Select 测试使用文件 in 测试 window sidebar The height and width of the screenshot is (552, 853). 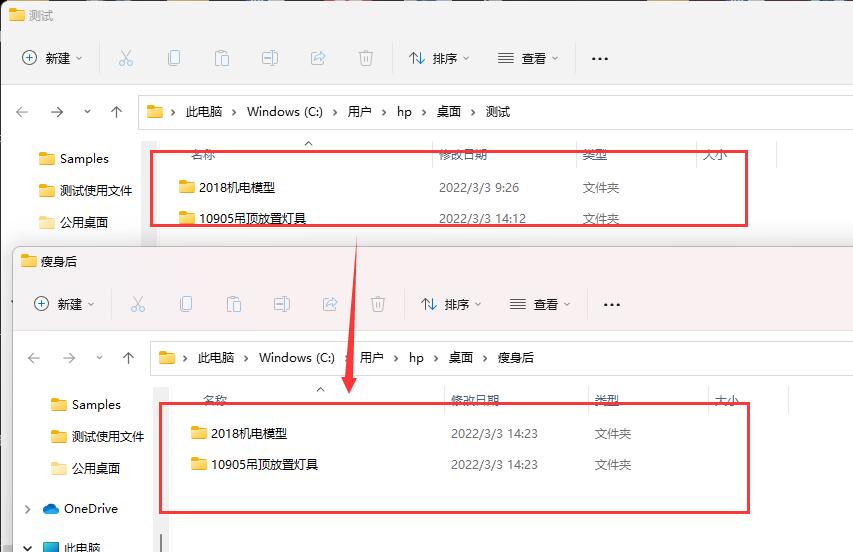pyautogui.click(x=85, y=190)
